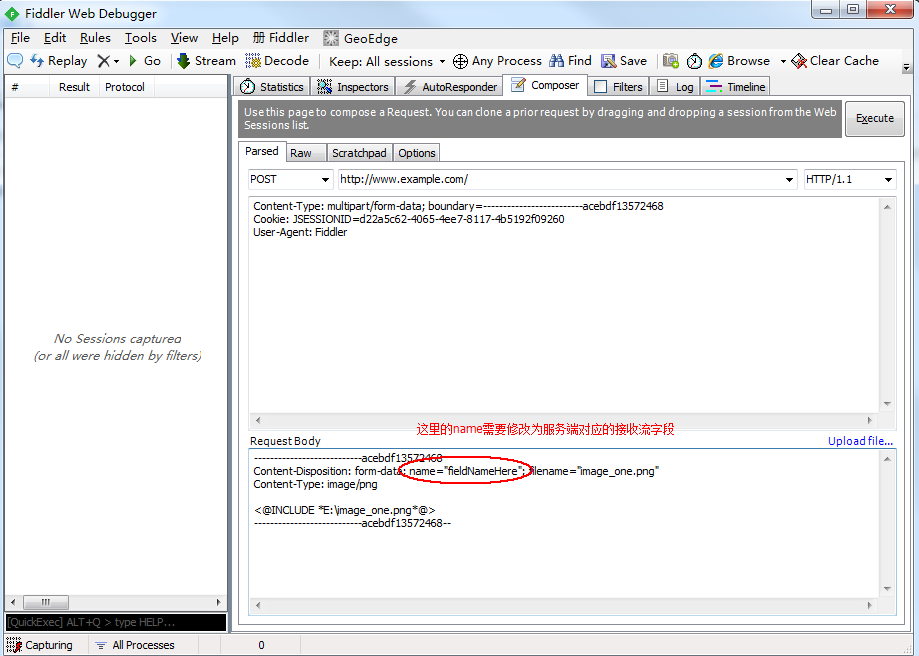Click the Any Process target icon
Screen dimensions: 919x656
(461, 61)
